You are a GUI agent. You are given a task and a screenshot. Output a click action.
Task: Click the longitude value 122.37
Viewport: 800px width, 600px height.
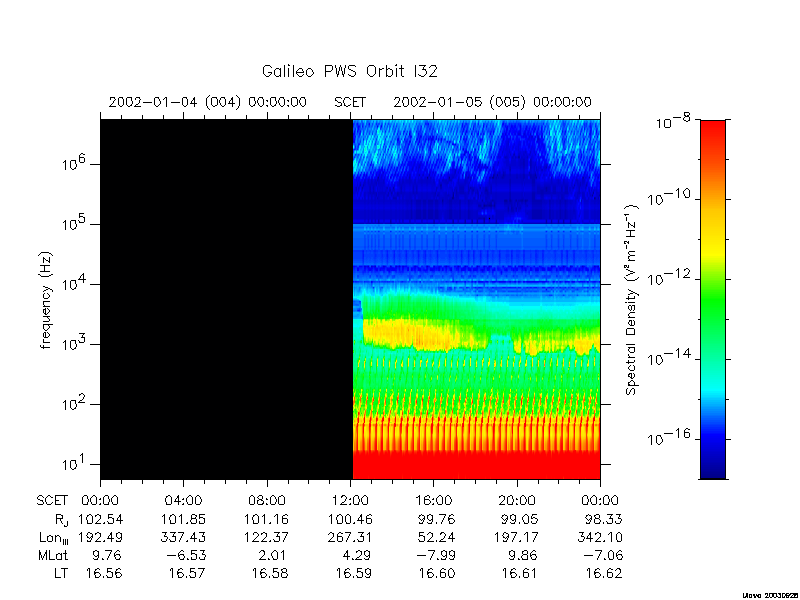pos(267,537)
